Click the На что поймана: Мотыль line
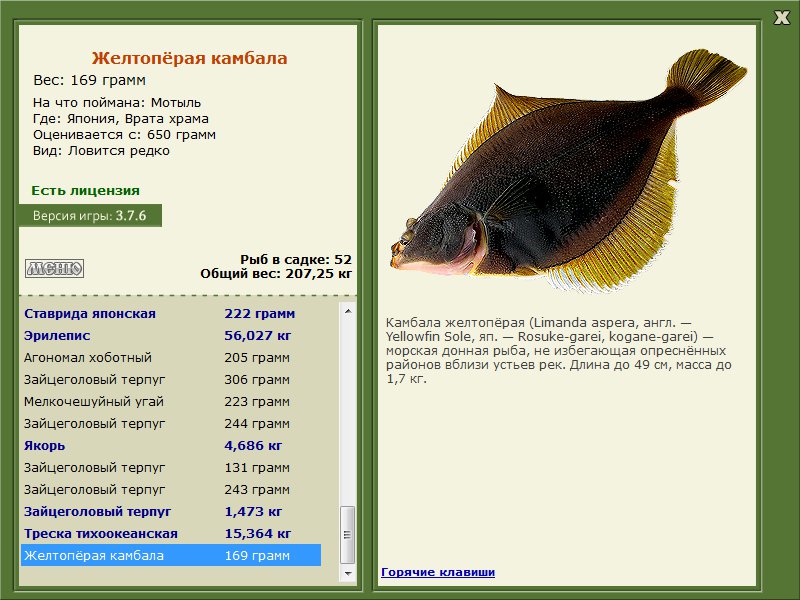The image size is (800, 600). click(x=117, y=103)
